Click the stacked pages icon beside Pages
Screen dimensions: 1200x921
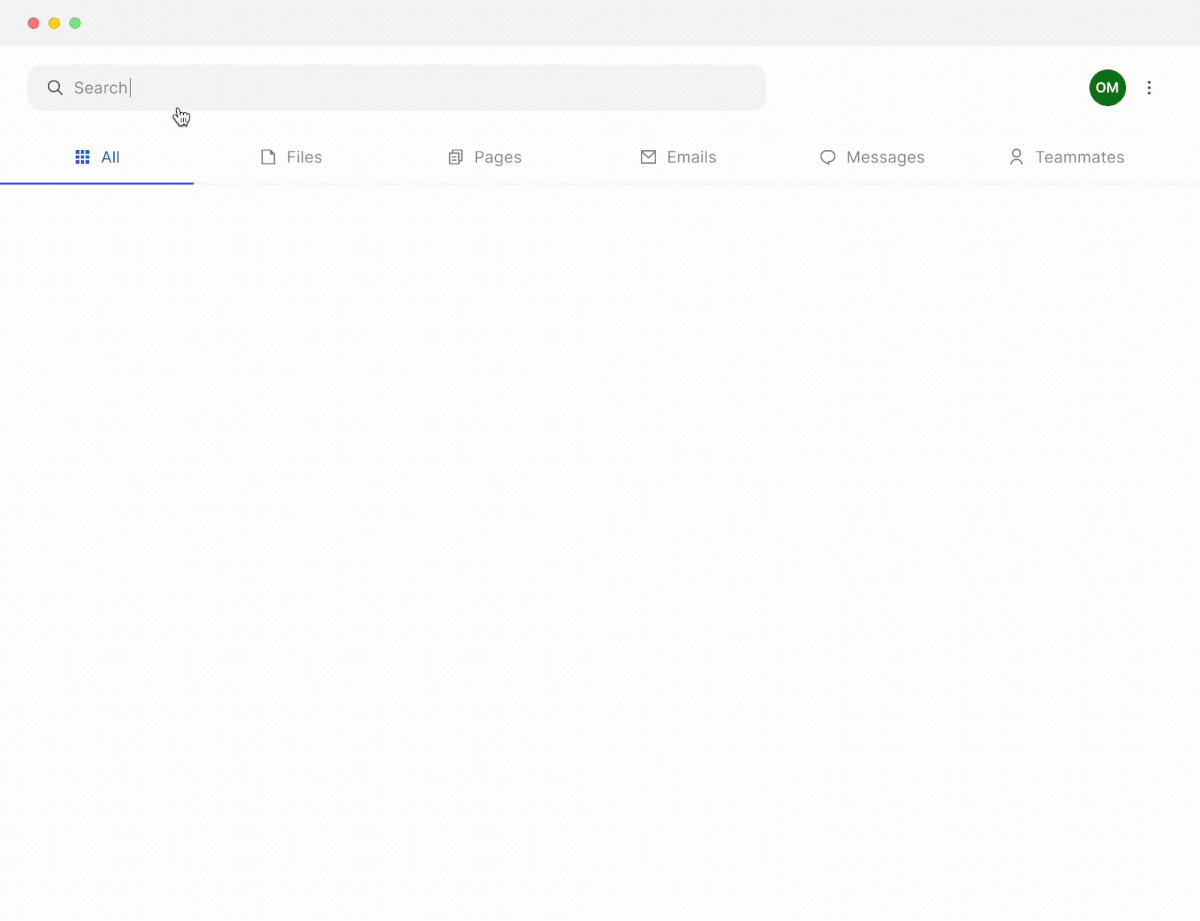pyautogui.click(x=457, y=157)
